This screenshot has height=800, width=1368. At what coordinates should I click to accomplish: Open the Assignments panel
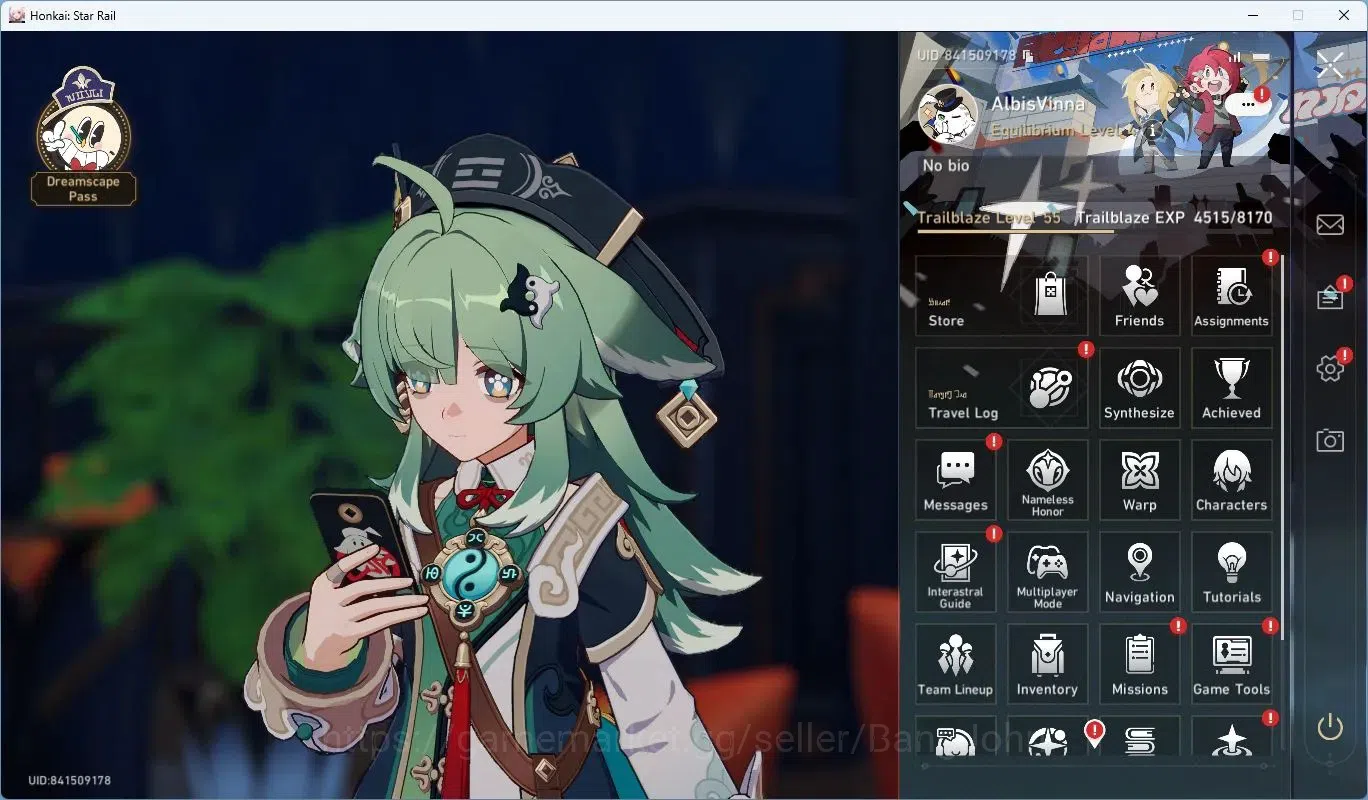click(1231, 295)
